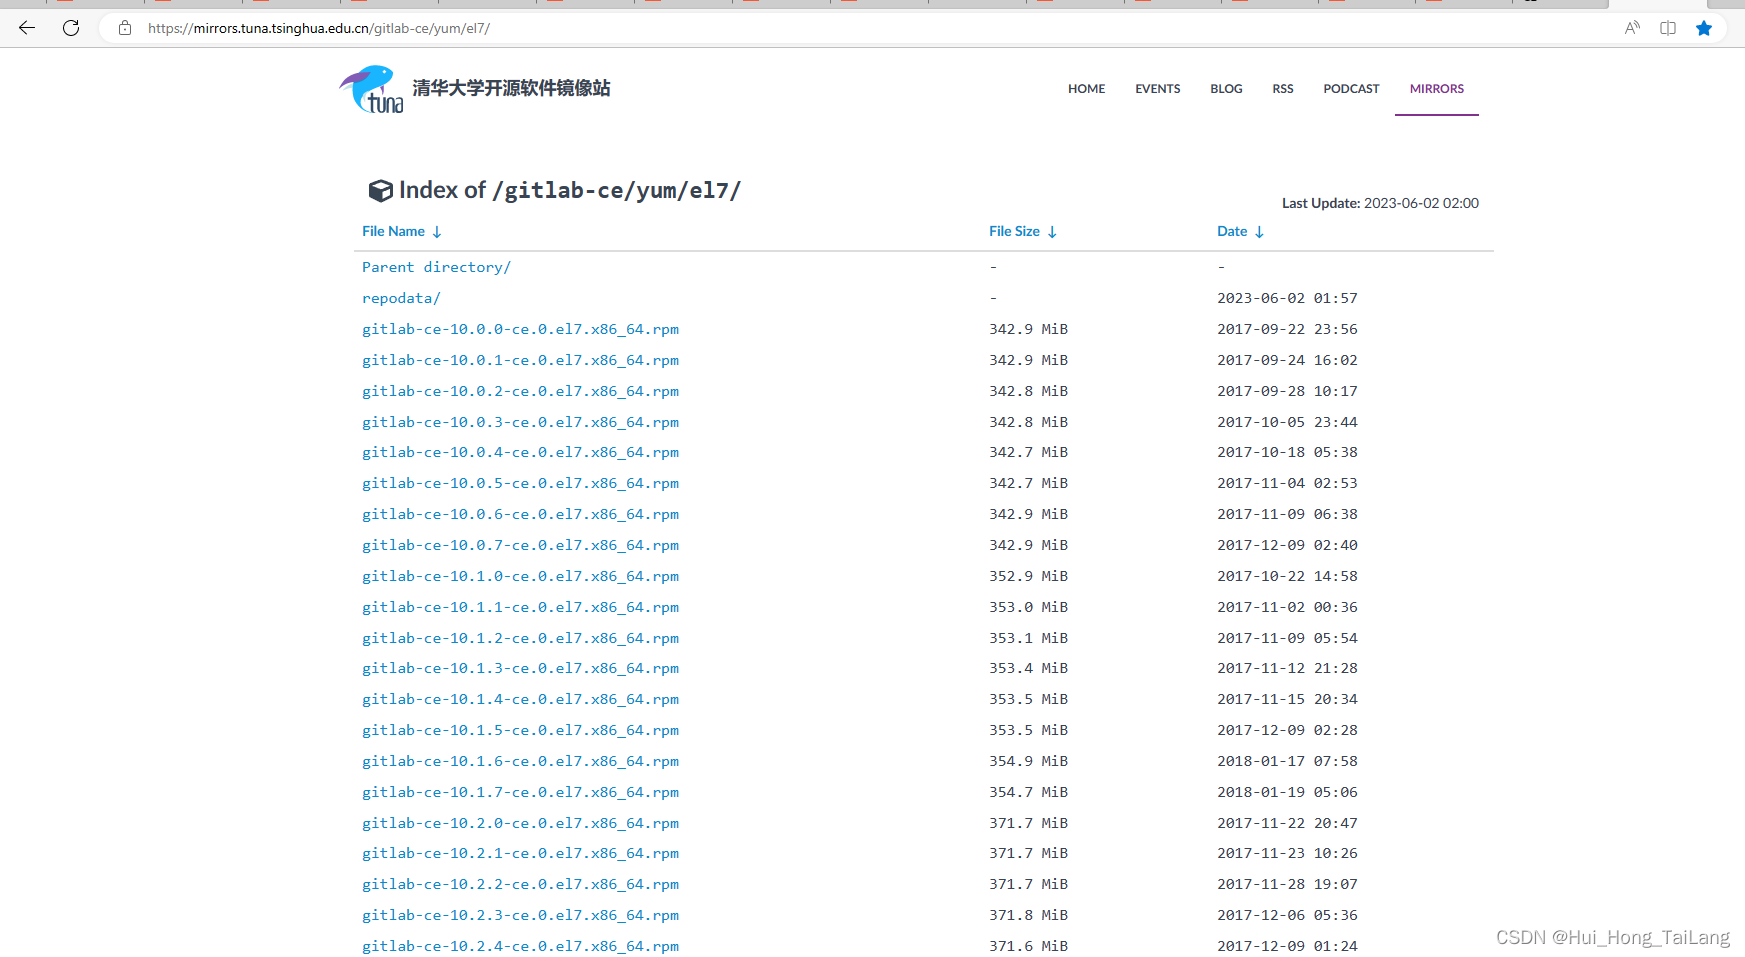Download gitlab-ce-10.2.2-ce.0.el7.x86_64.rpm
This screenshot has height=957, width=1745.
point(520,884)
